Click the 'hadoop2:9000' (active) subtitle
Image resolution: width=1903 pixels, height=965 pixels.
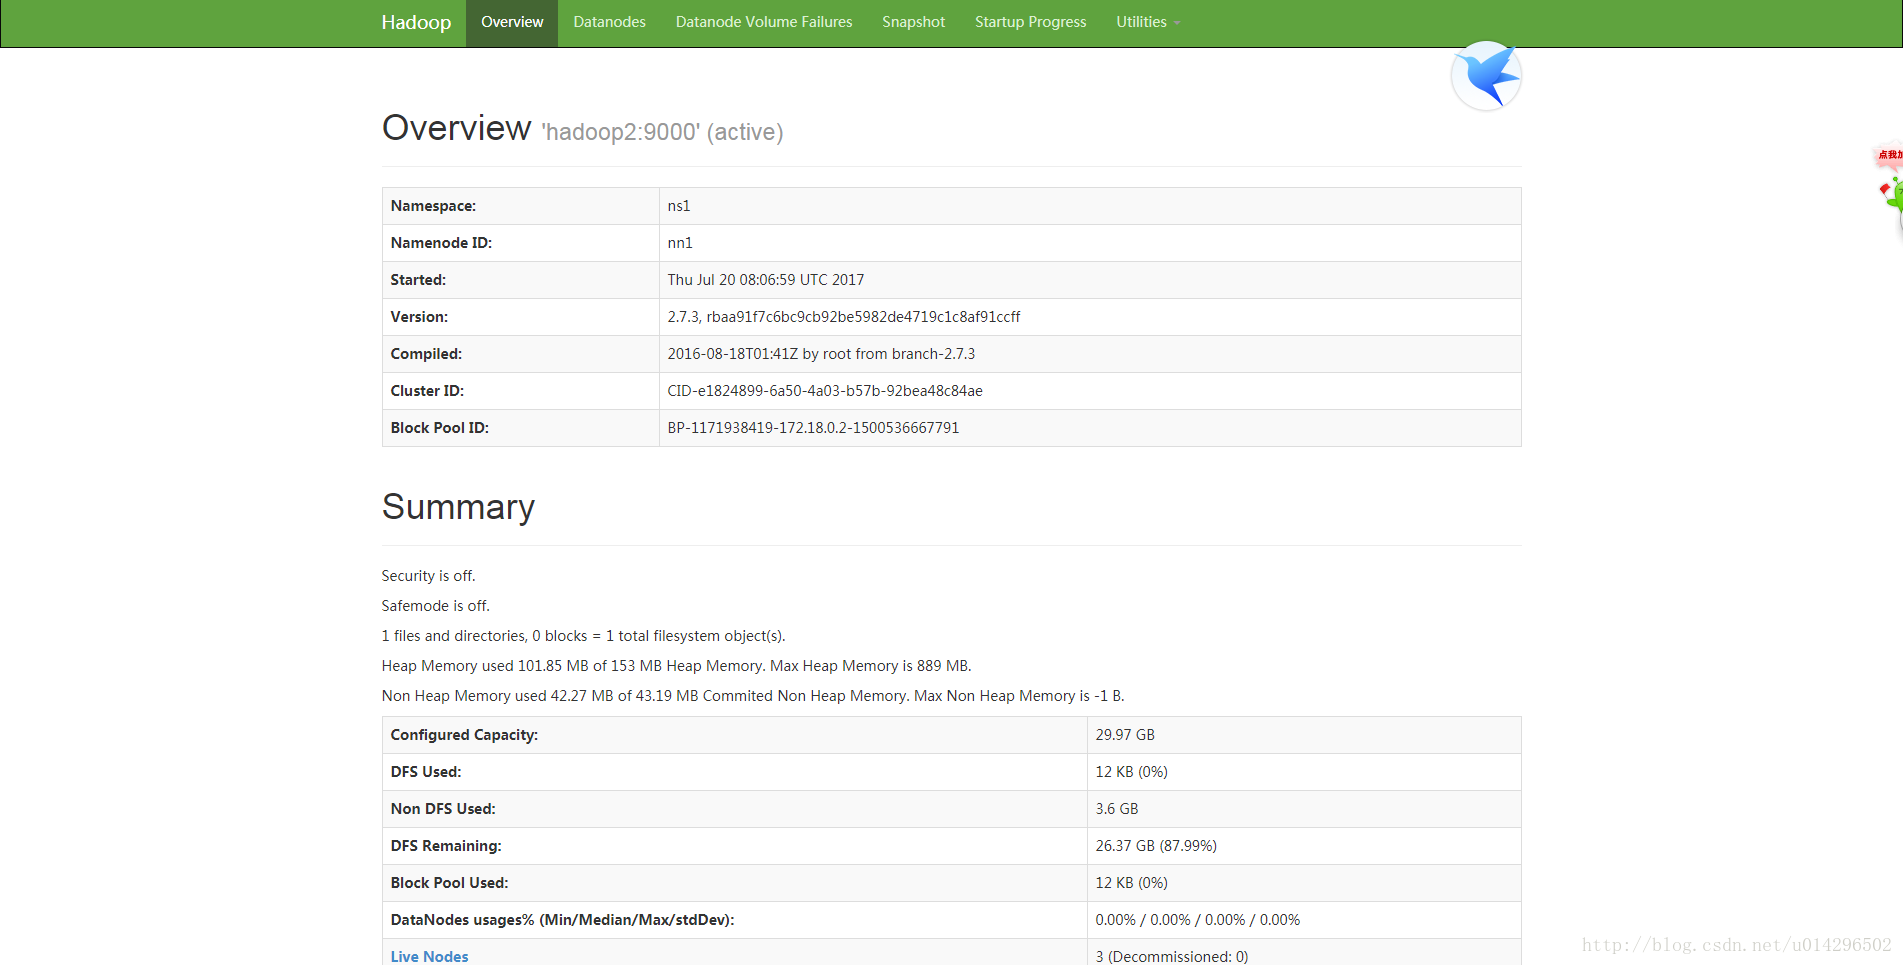662,132
